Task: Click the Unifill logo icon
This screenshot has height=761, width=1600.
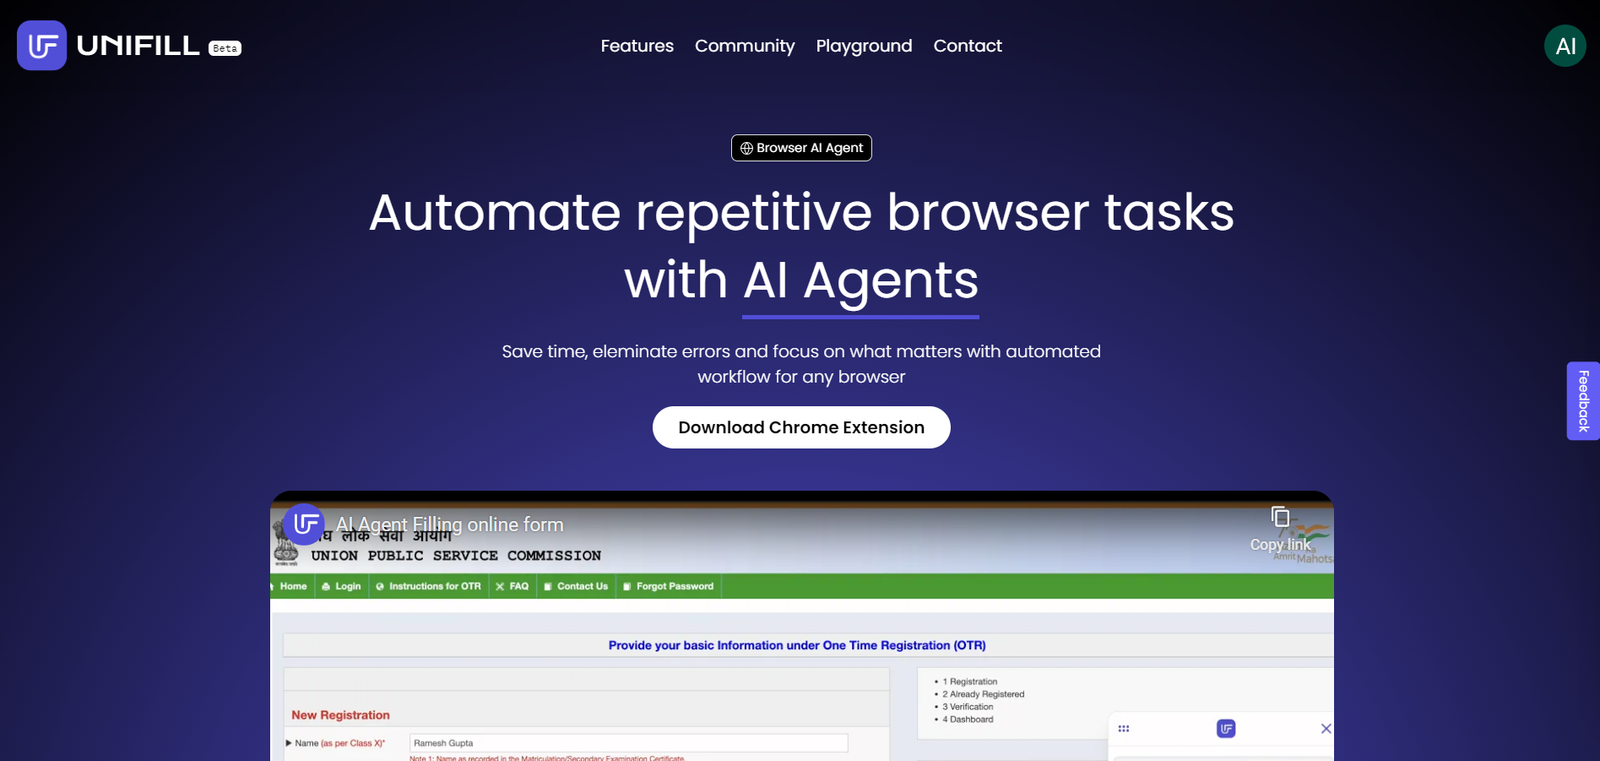Action: pos(42,45)
